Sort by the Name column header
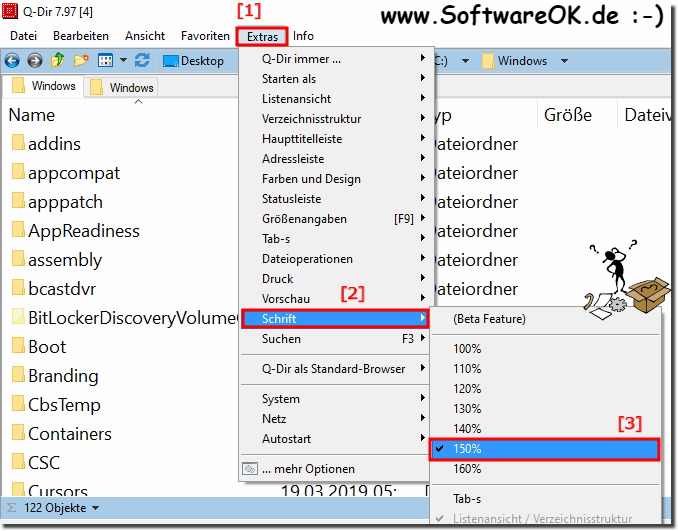This screenshot has width=678, height=531. pos(32,115)
